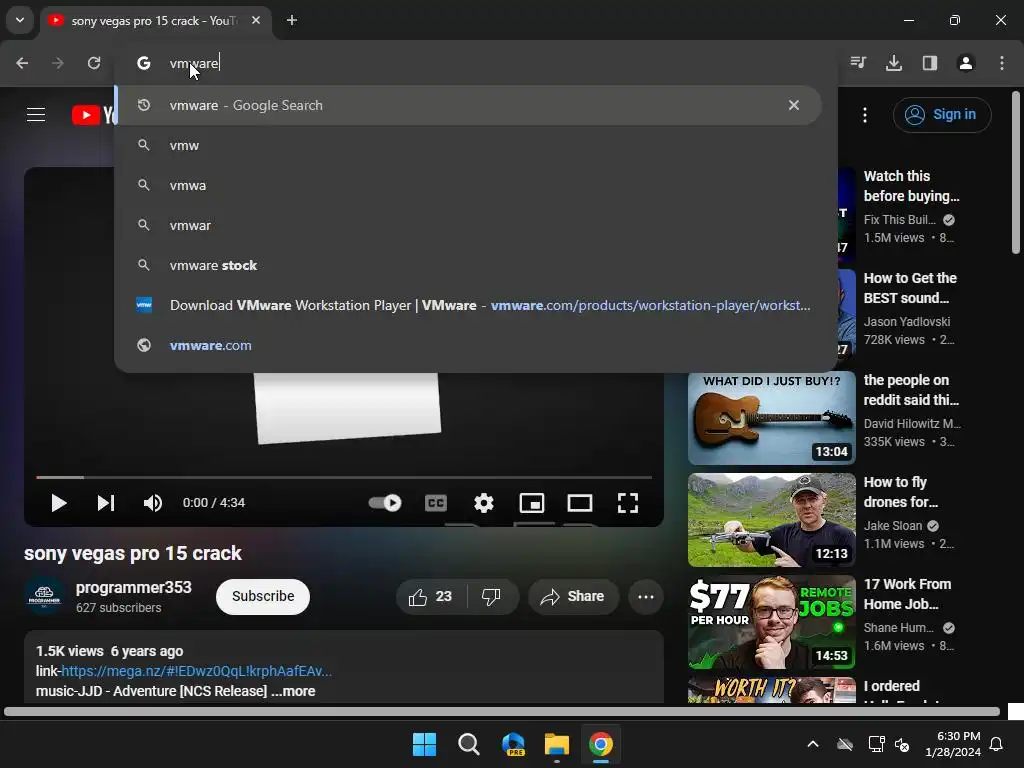
Task: Click the video progress bar
Action: click(344, 477)
